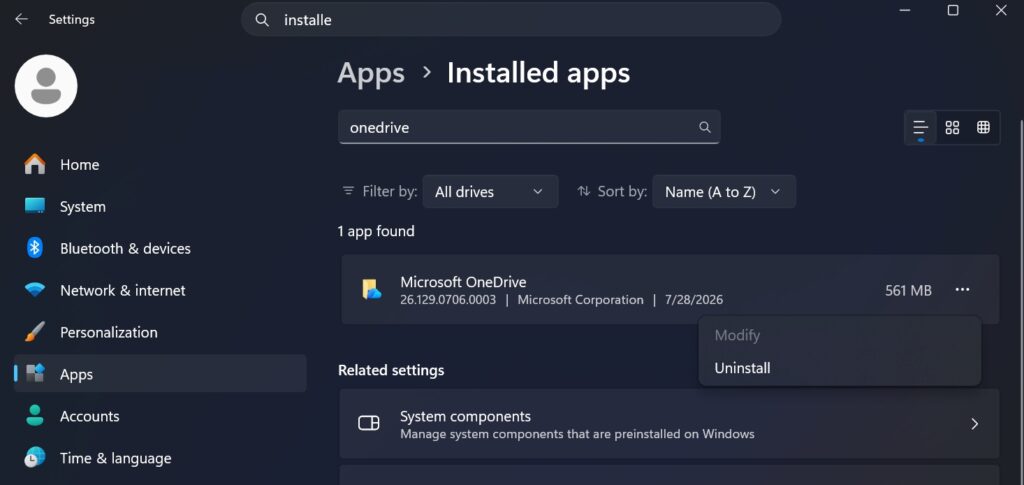Open System settings page
Image resolution: width=1024 pixels, height=485 pixels.
[x=160, y=206]
